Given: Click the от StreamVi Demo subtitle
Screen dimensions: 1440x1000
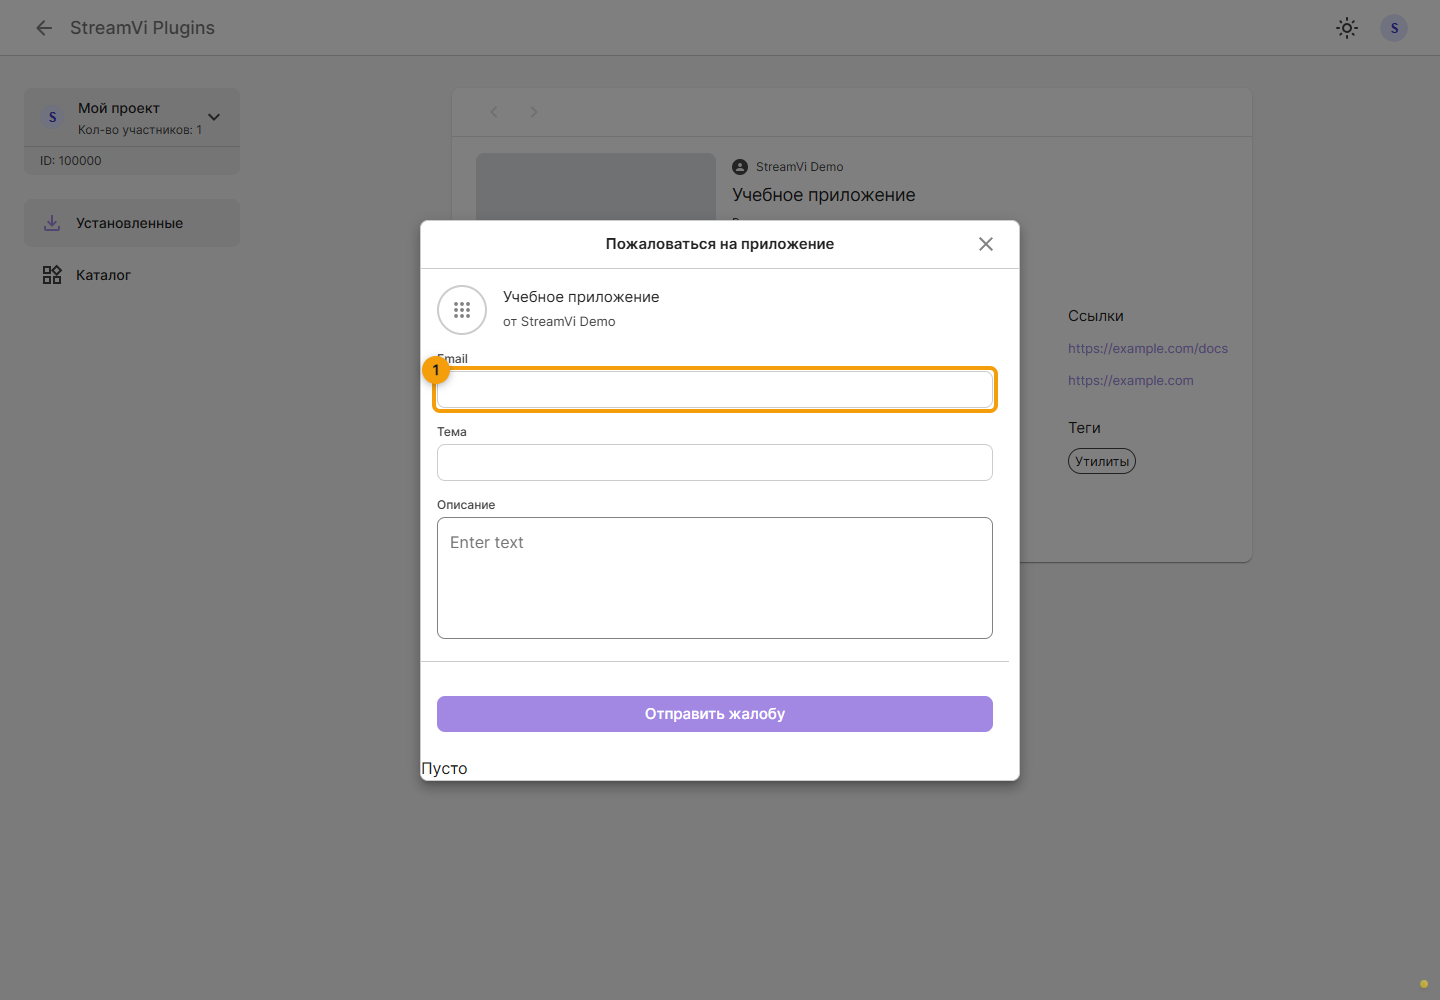Looking at the screenshot, I should pos(559,322).
